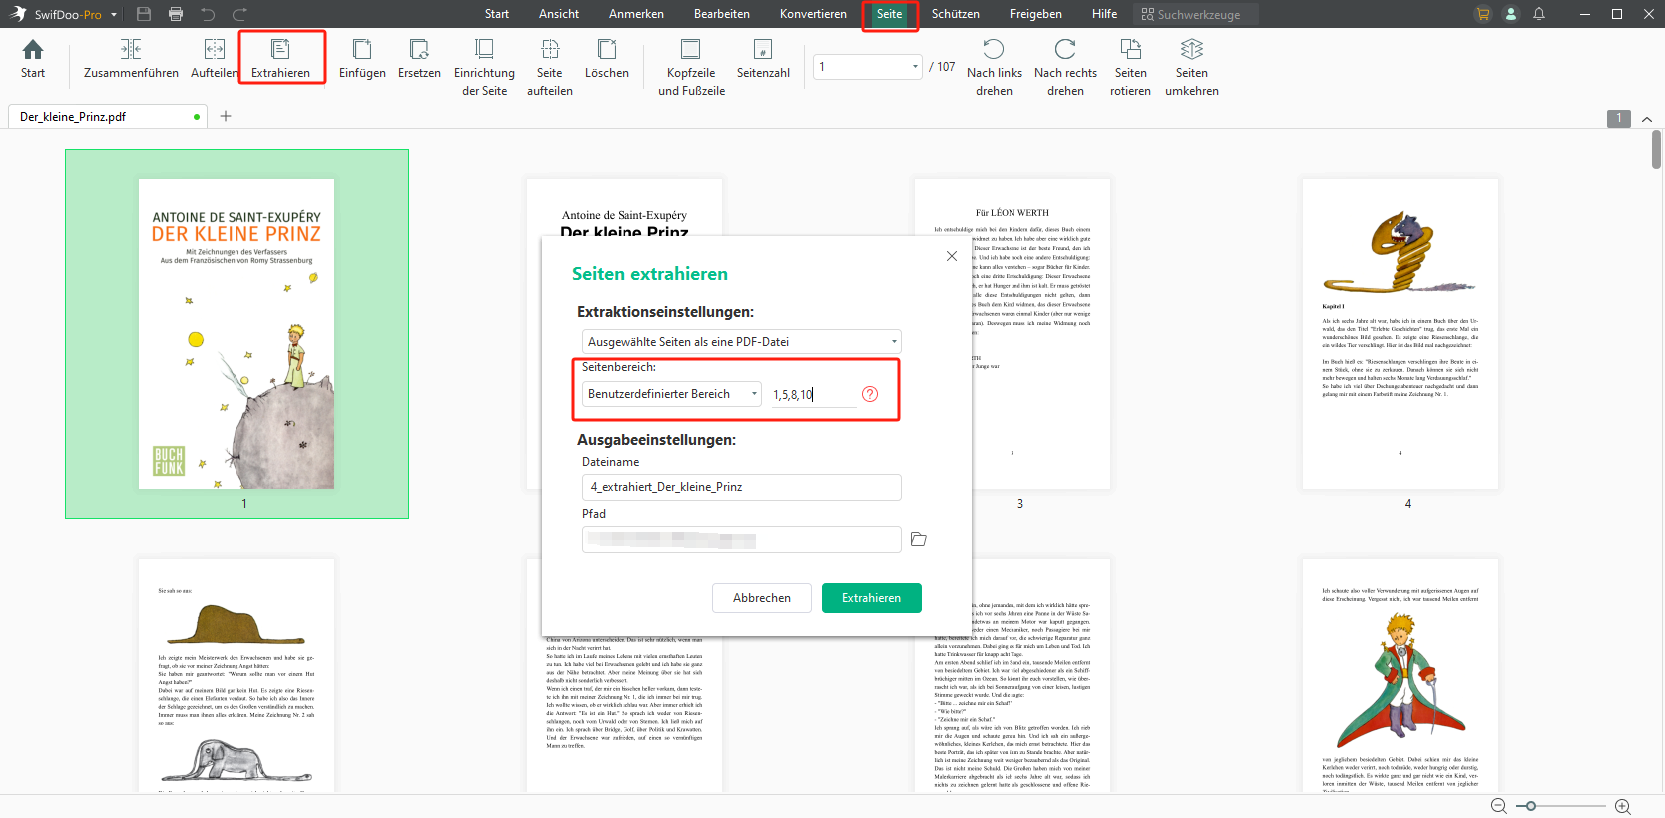The image size is (1665, 818).
Task: Click the page range field with 1,5,8,10
Action: pos(814,394)
